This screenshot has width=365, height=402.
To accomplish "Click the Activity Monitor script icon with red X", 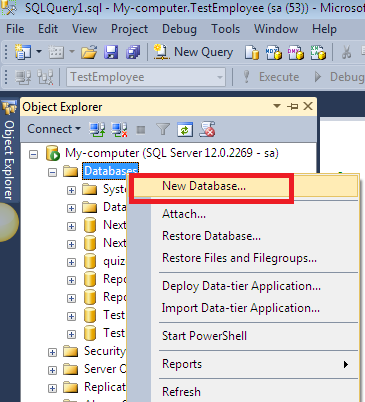I will (x=207, y=129).
